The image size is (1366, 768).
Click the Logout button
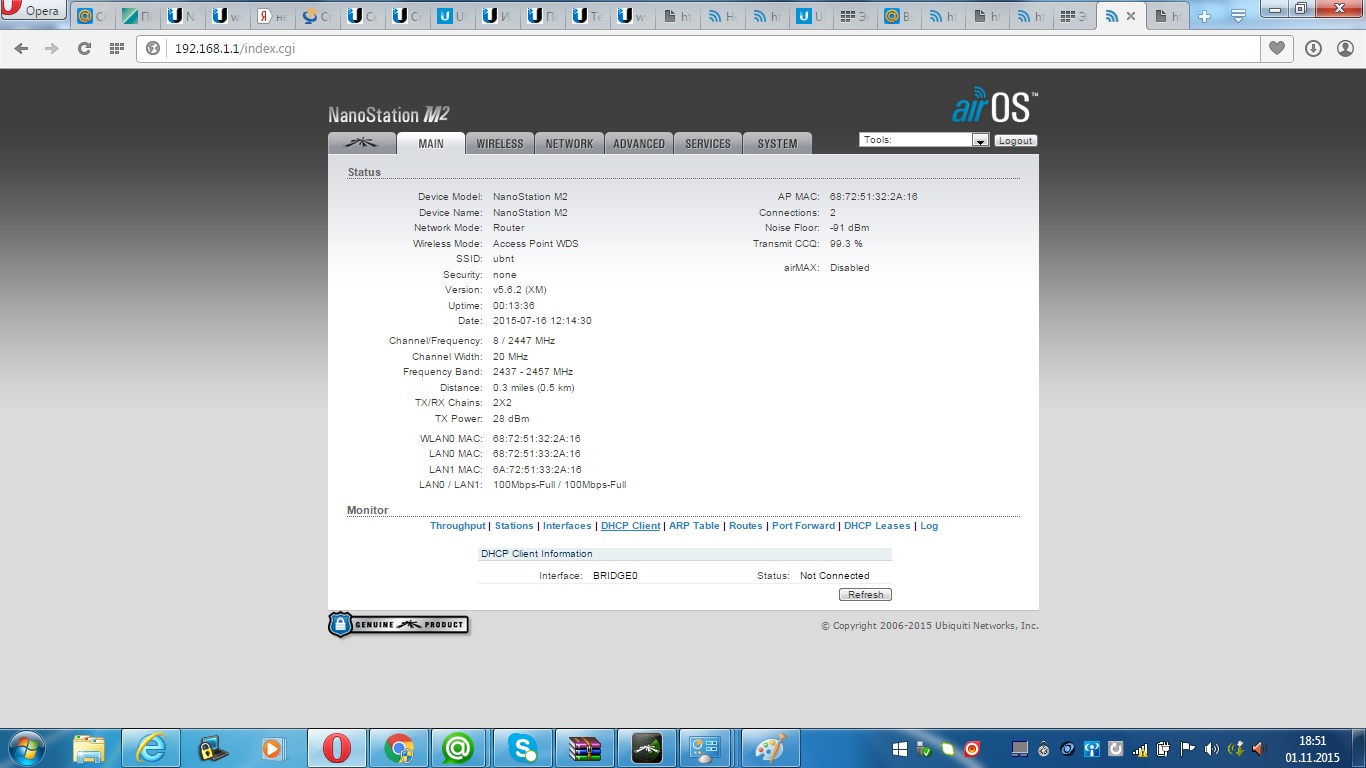click(x=1015, y=141)
